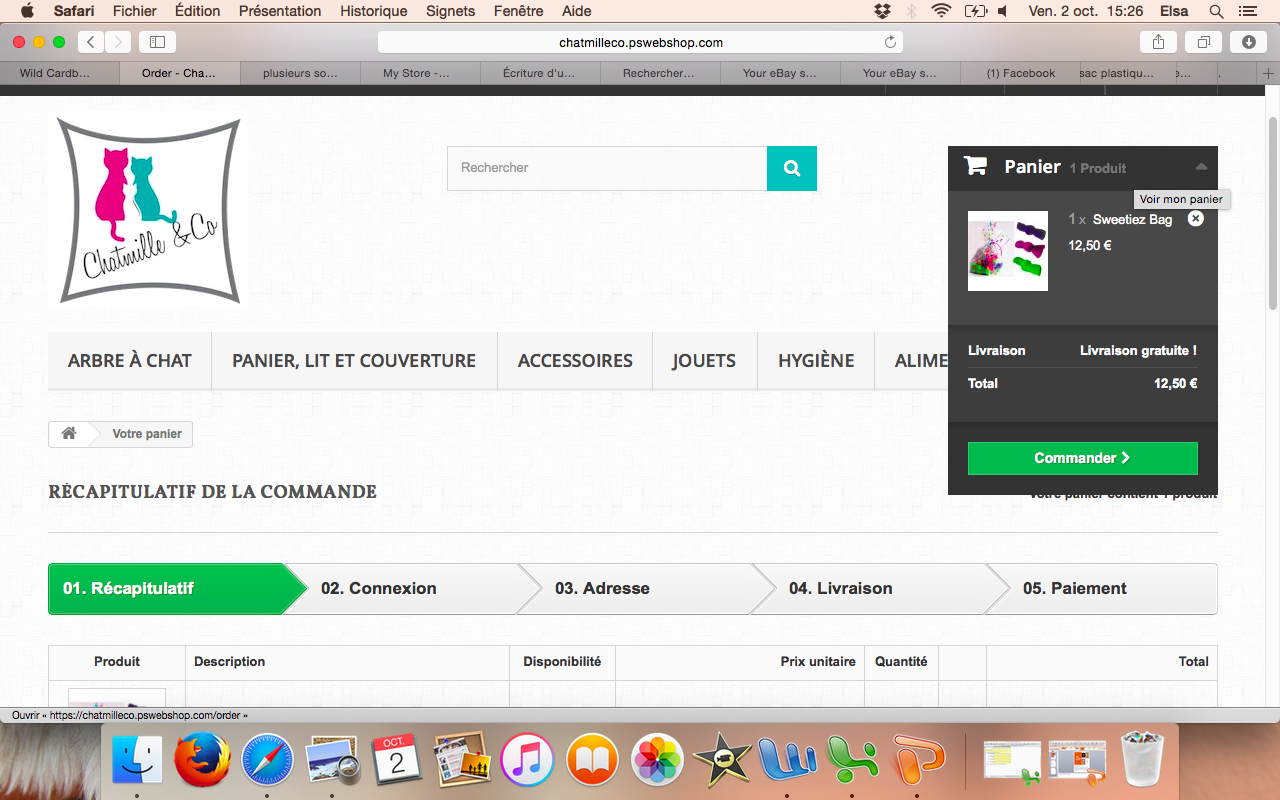Open PANIER, LIT ET COUVERTURE category
The height and width of the screenshot is (800, 1280).
(x=354, y=361)
